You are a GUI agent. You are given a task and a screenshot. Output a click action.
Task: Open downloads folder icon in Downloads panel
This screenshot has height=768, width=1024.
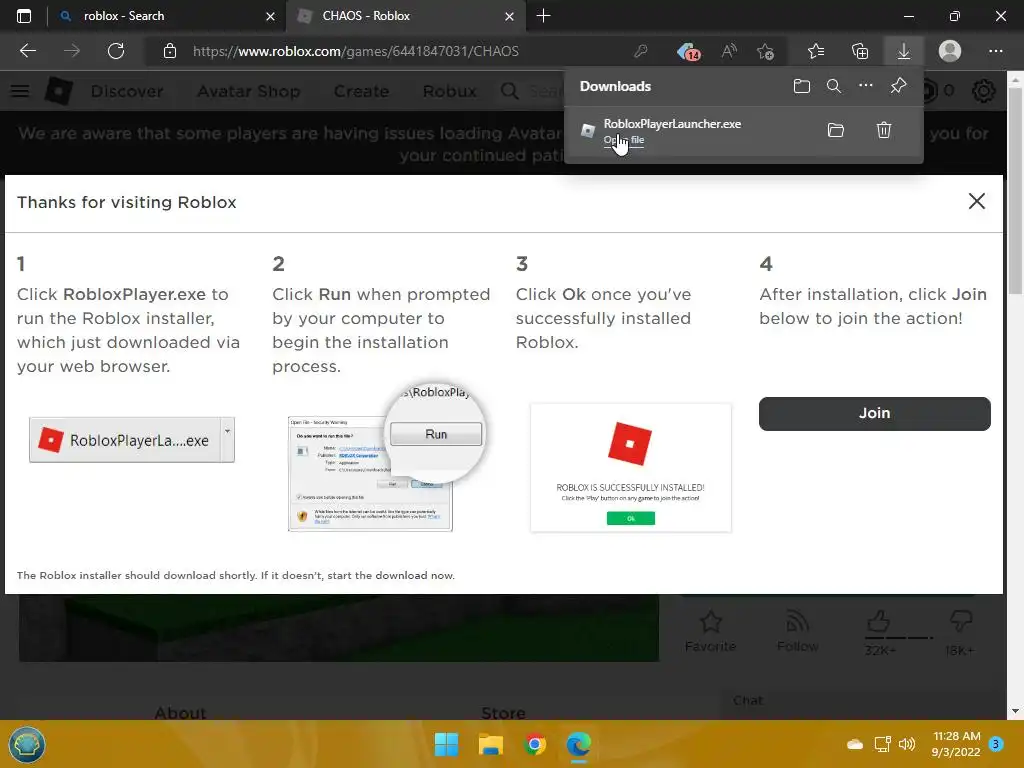[801, 86]
